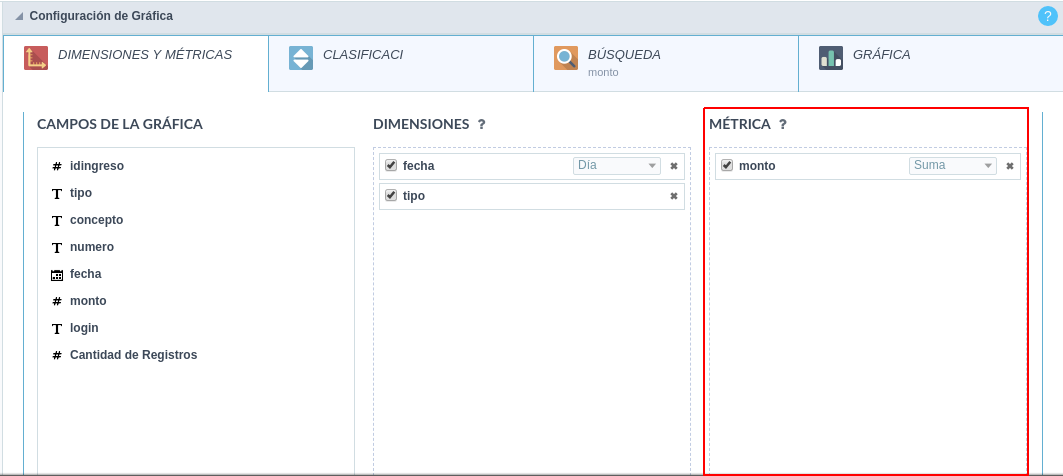
Task: Click the blue help icon top-right
Action: coord(1048,16)
